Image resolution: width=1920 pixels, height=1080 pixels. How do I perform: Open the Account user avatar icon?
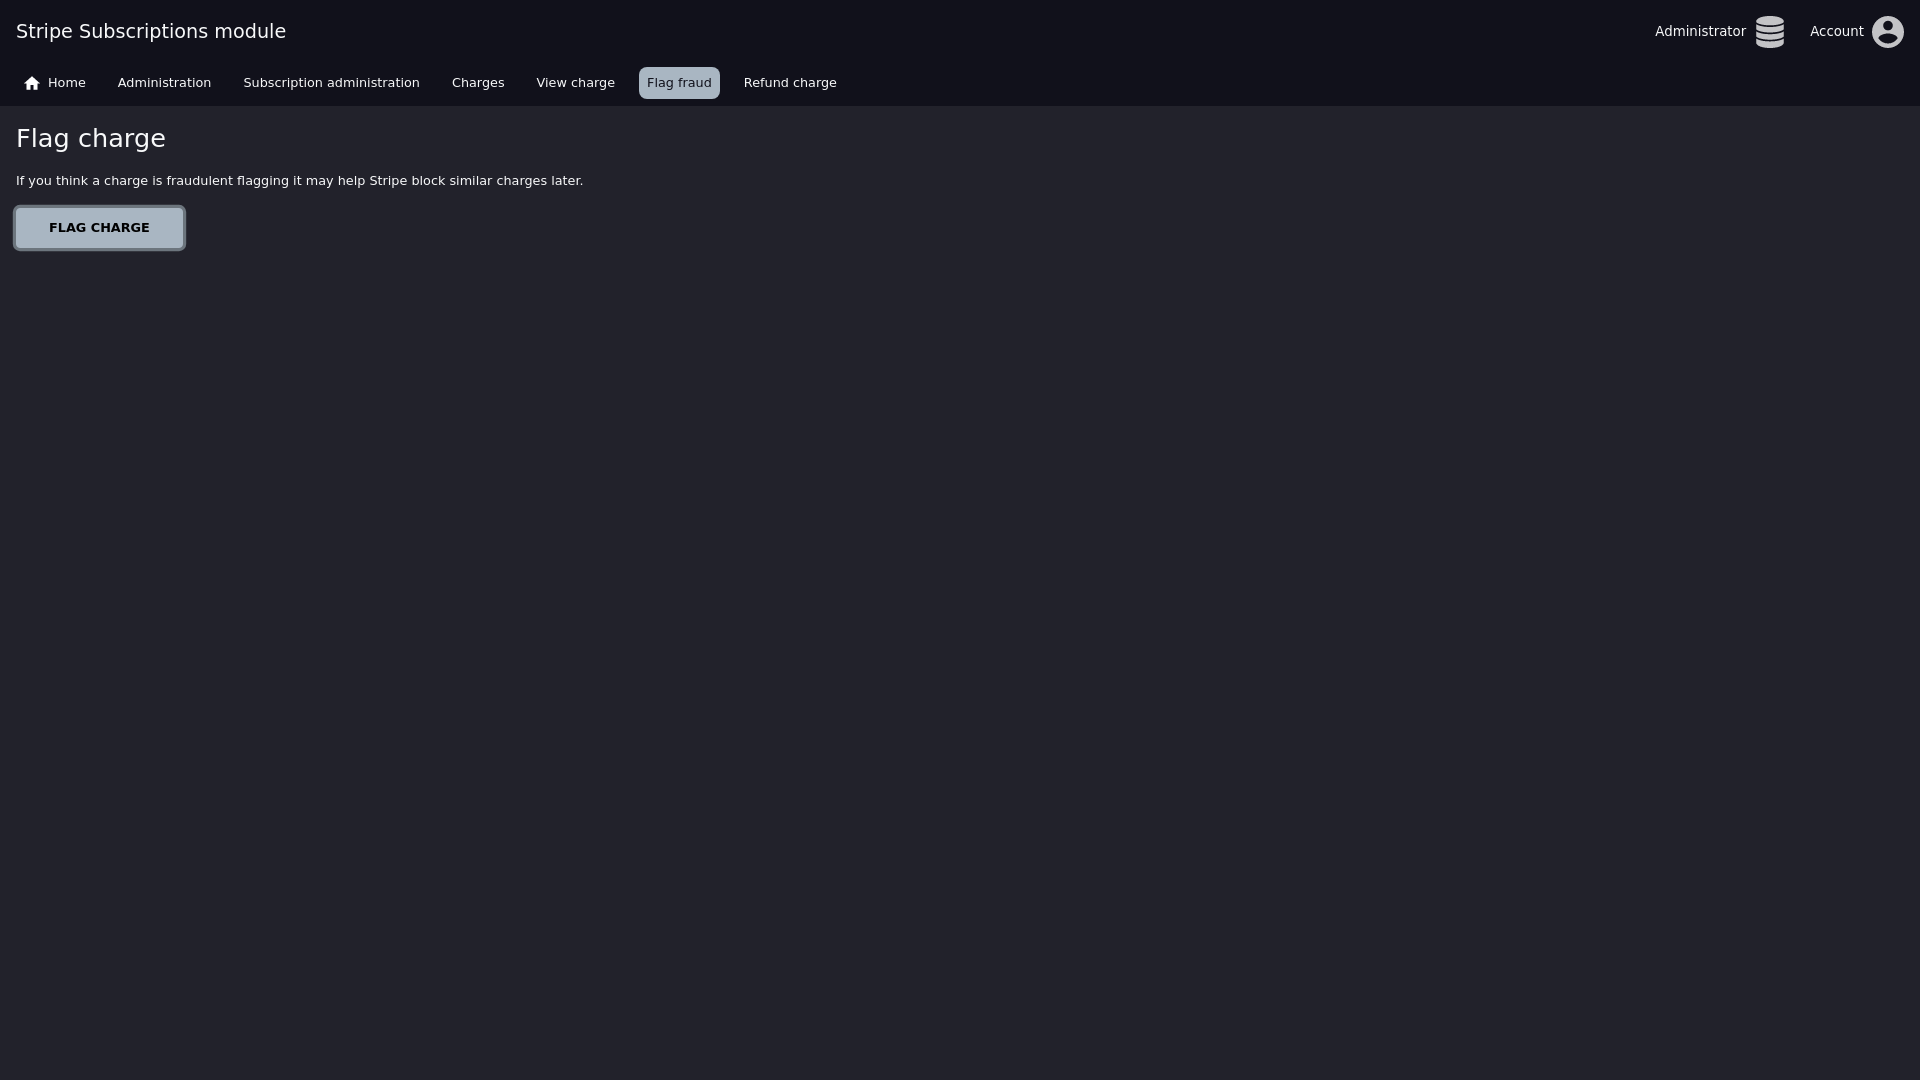coord(1887,32)
